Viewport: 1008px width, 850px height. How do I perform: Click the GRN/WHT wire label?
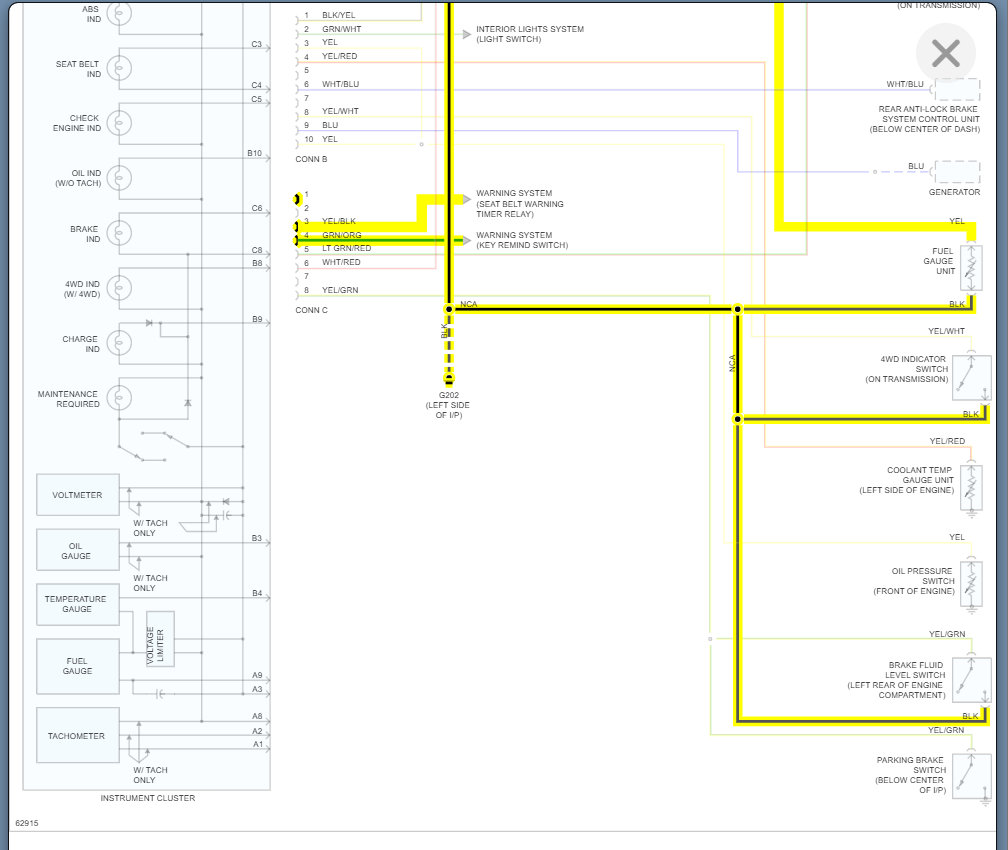click(341, 29)
